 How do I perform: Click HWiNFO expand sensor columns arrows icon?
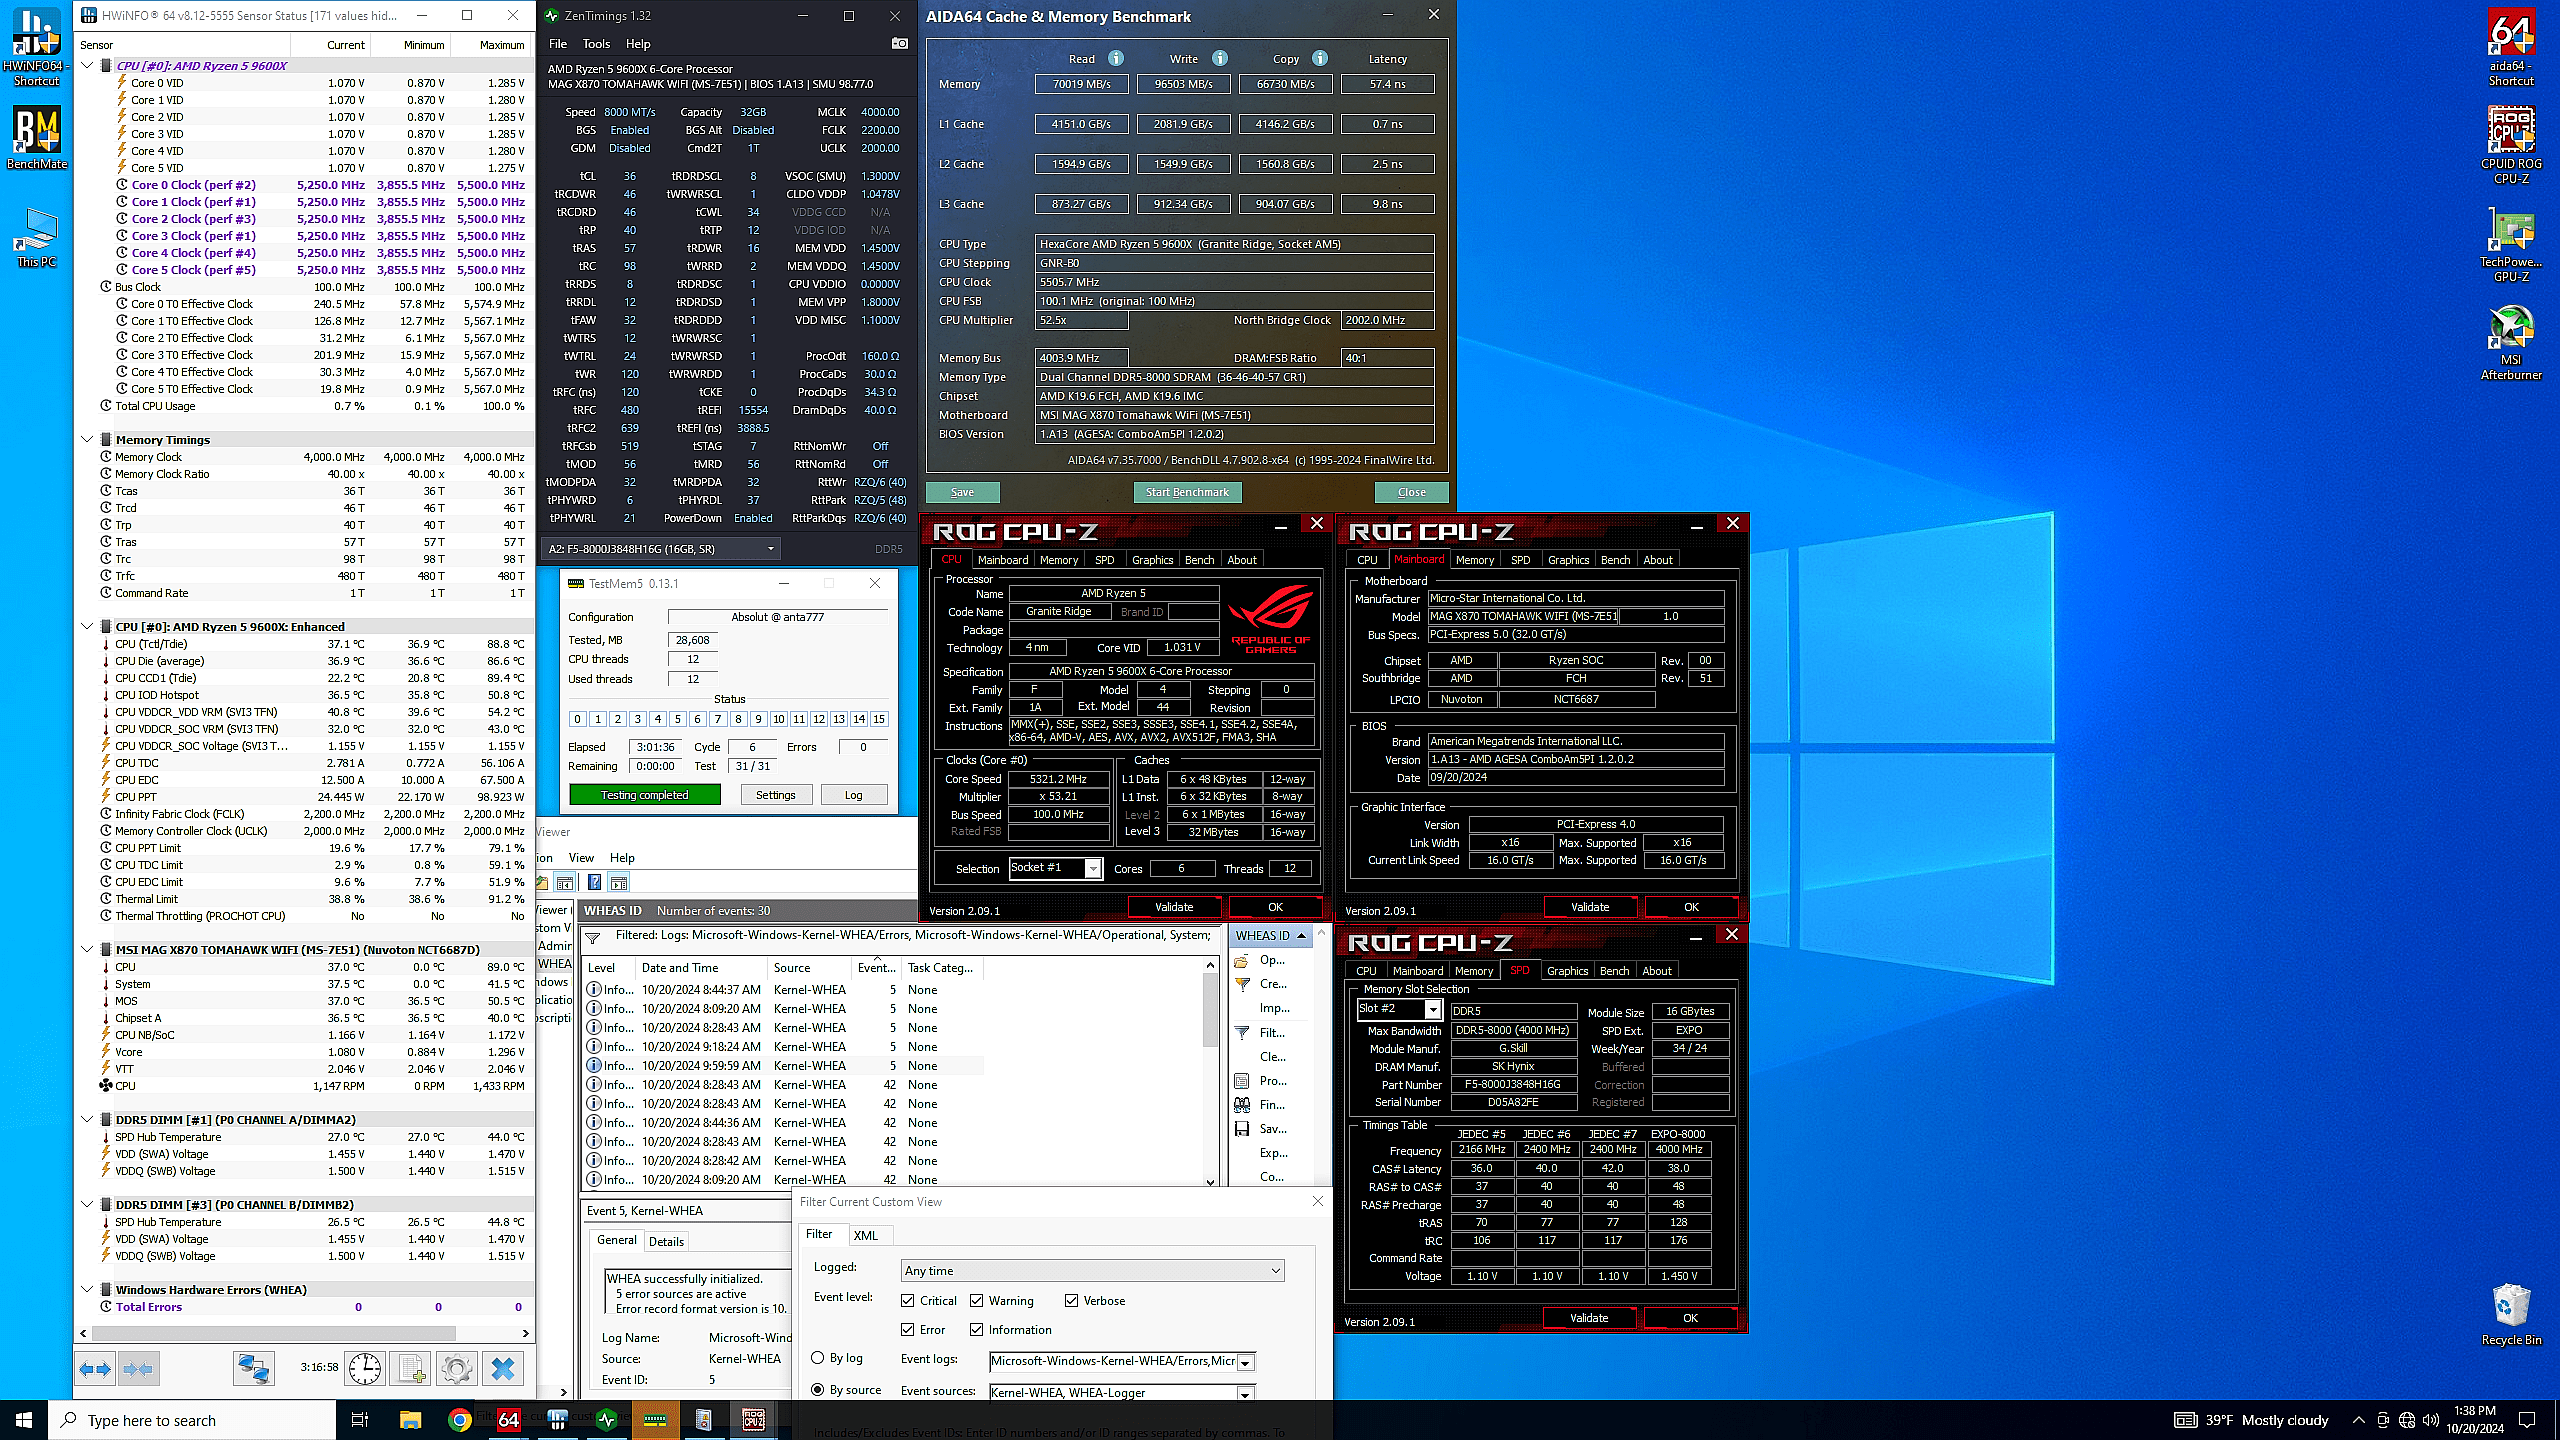point(96,1368)
